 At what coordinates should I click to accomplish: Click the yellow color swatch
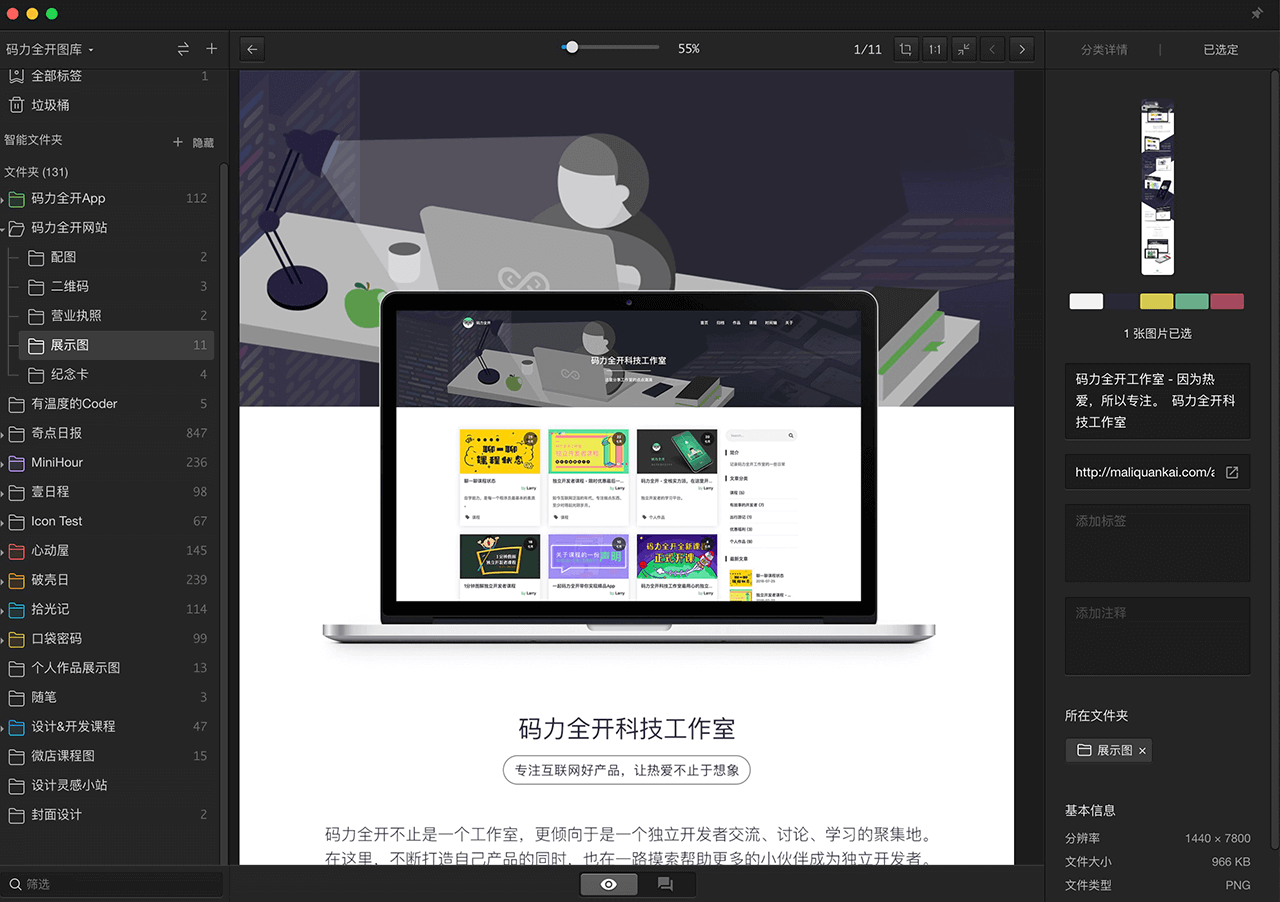point(1157,301)
